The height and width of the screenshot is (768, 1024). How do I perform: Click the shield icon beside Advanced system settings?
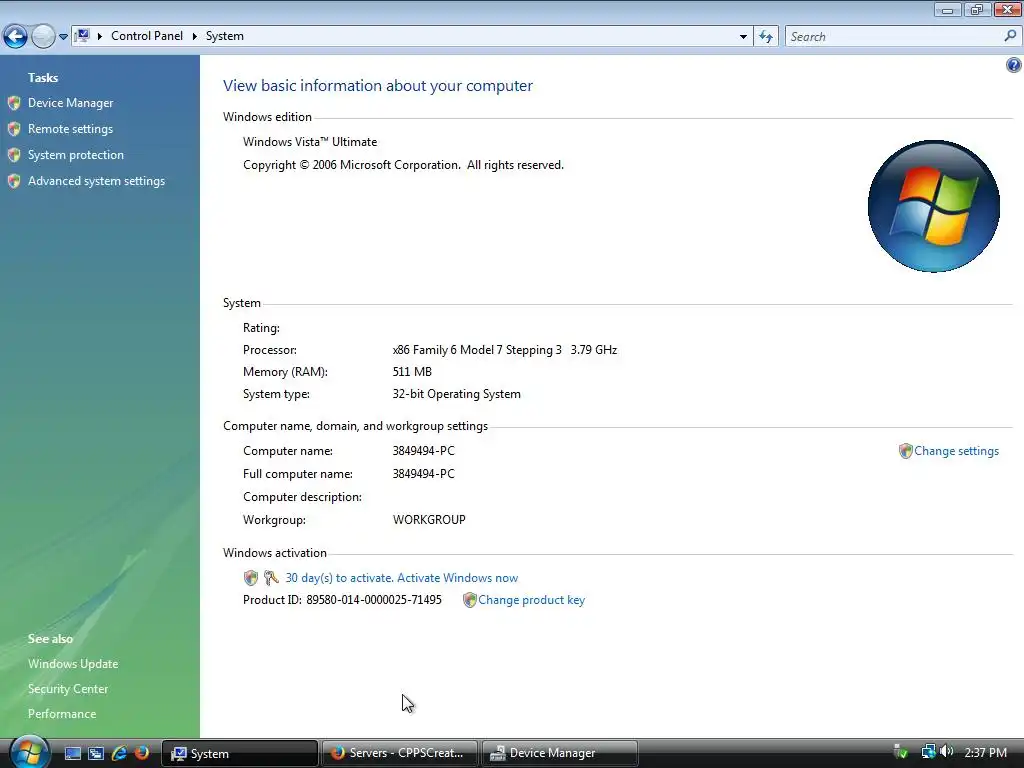(x=14, y=182)
